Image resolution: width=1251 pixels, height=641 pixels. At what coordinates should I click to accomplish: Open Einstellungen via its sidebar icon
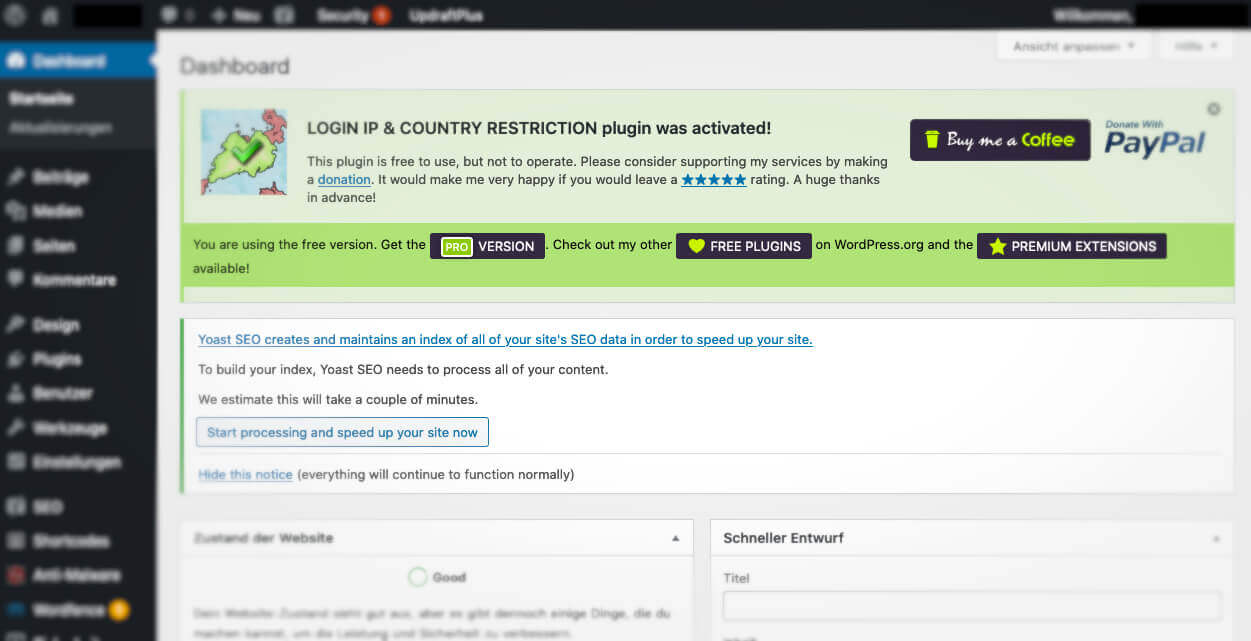16,462
